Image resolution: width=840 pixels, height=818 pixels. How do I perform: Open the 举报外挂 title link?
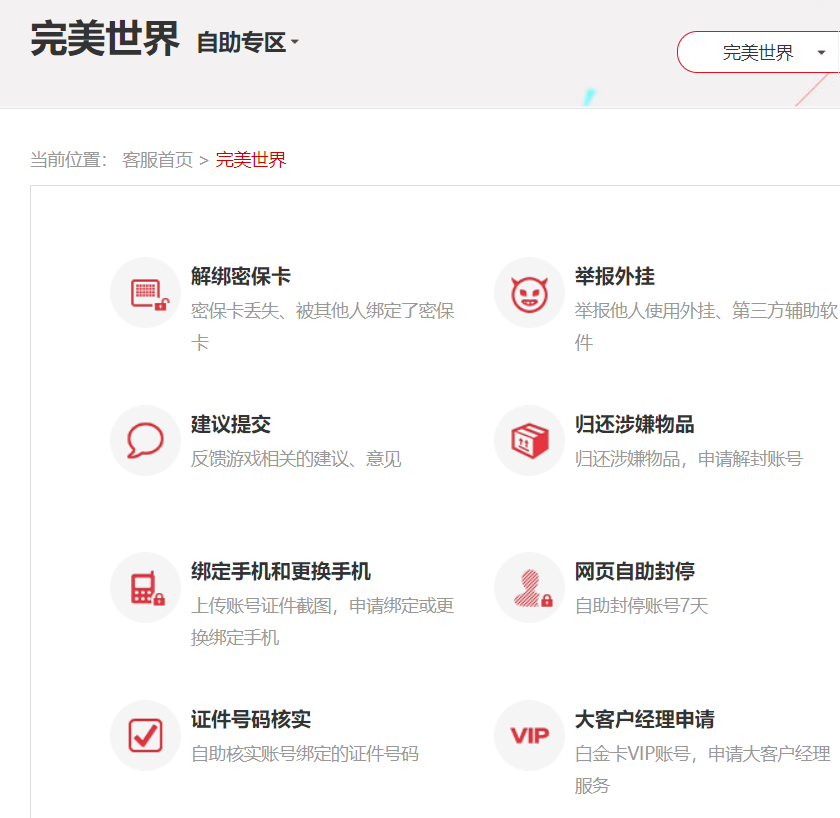pyautogui.click(x=614, y=276)
